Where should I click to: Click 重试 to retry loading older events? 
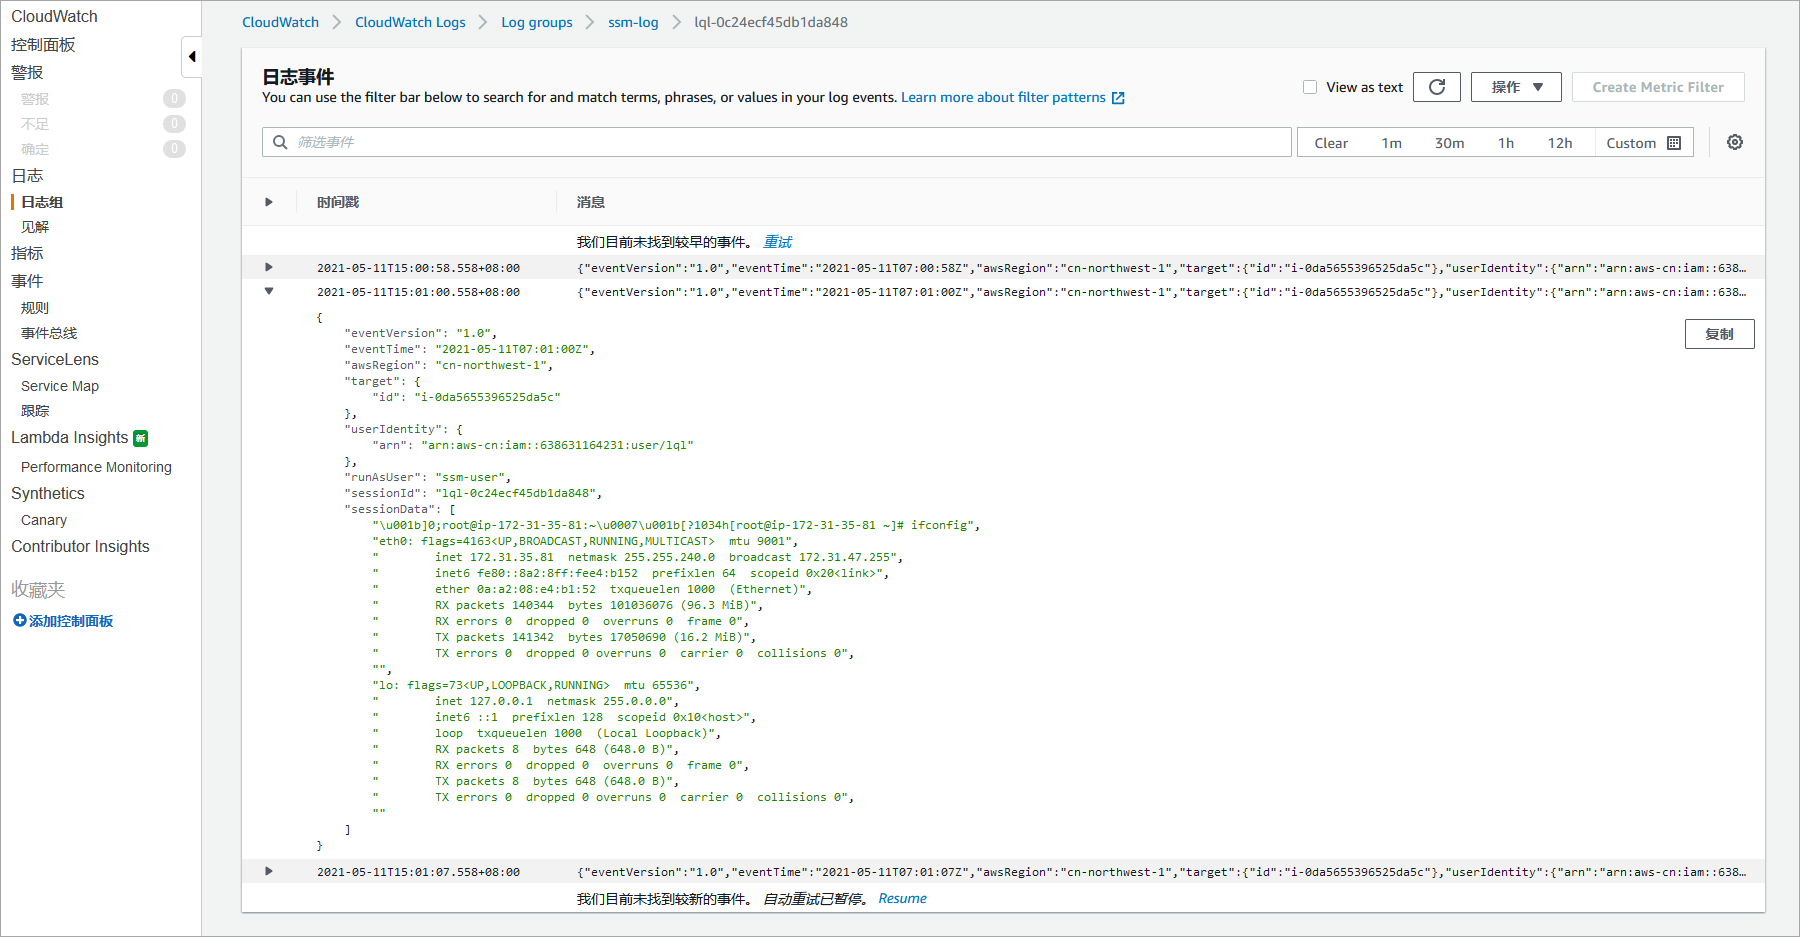(x=777, y=242)
